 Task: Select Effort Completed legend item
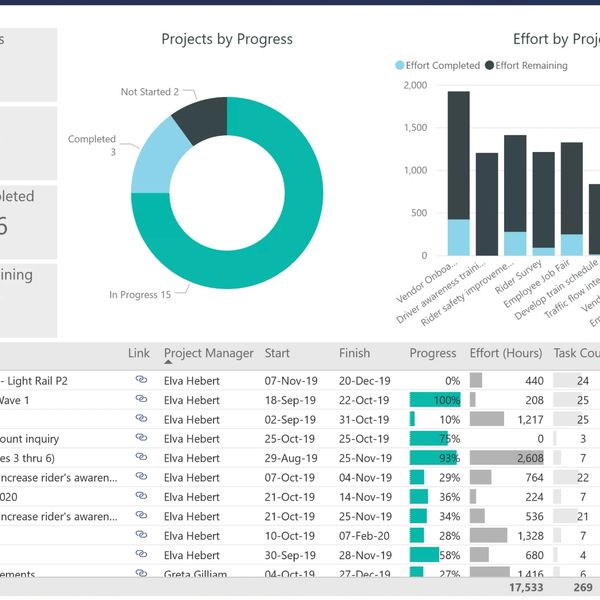pos(437,66)
